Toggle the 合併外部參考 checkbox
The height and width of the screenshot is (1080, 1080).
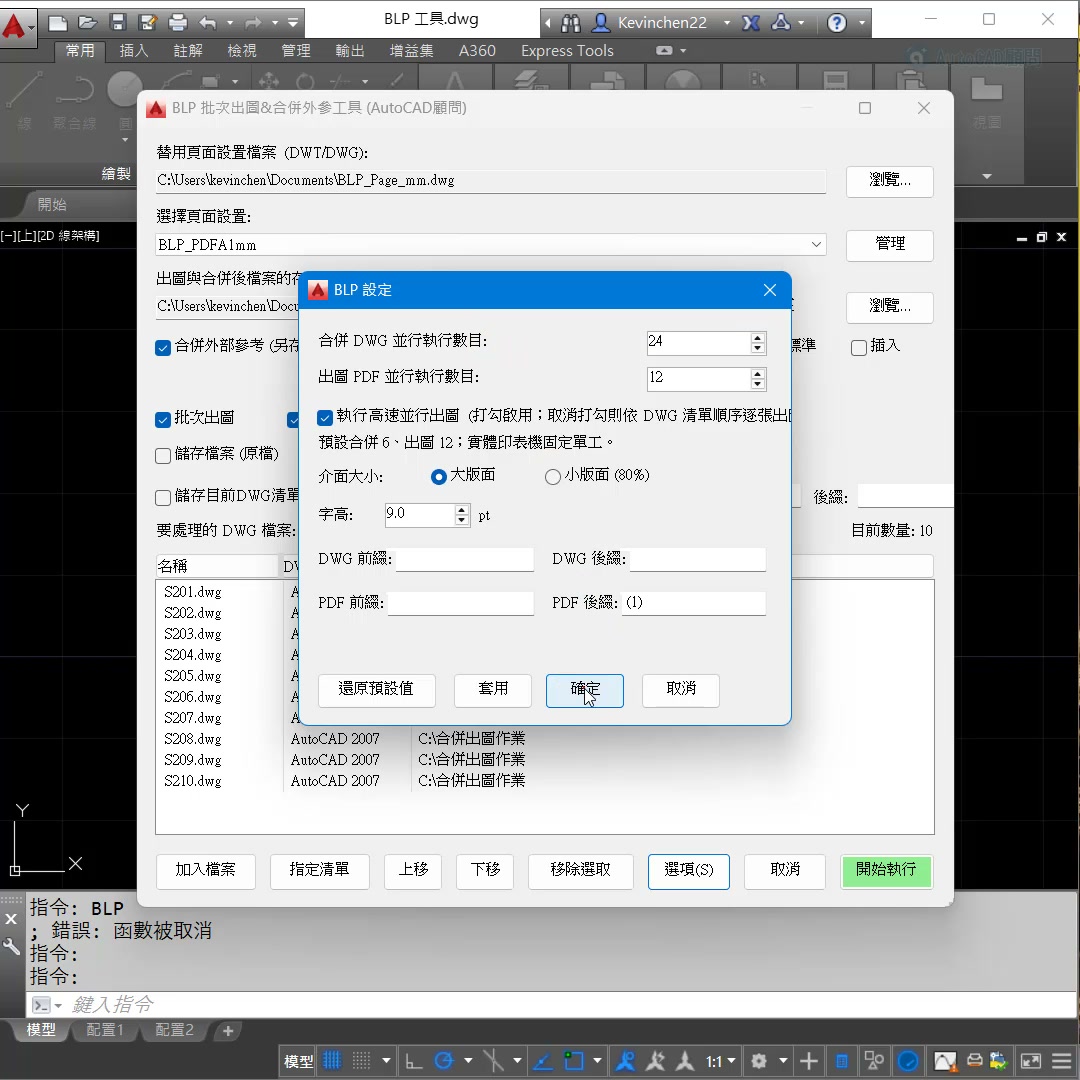(x=163, y=348)
